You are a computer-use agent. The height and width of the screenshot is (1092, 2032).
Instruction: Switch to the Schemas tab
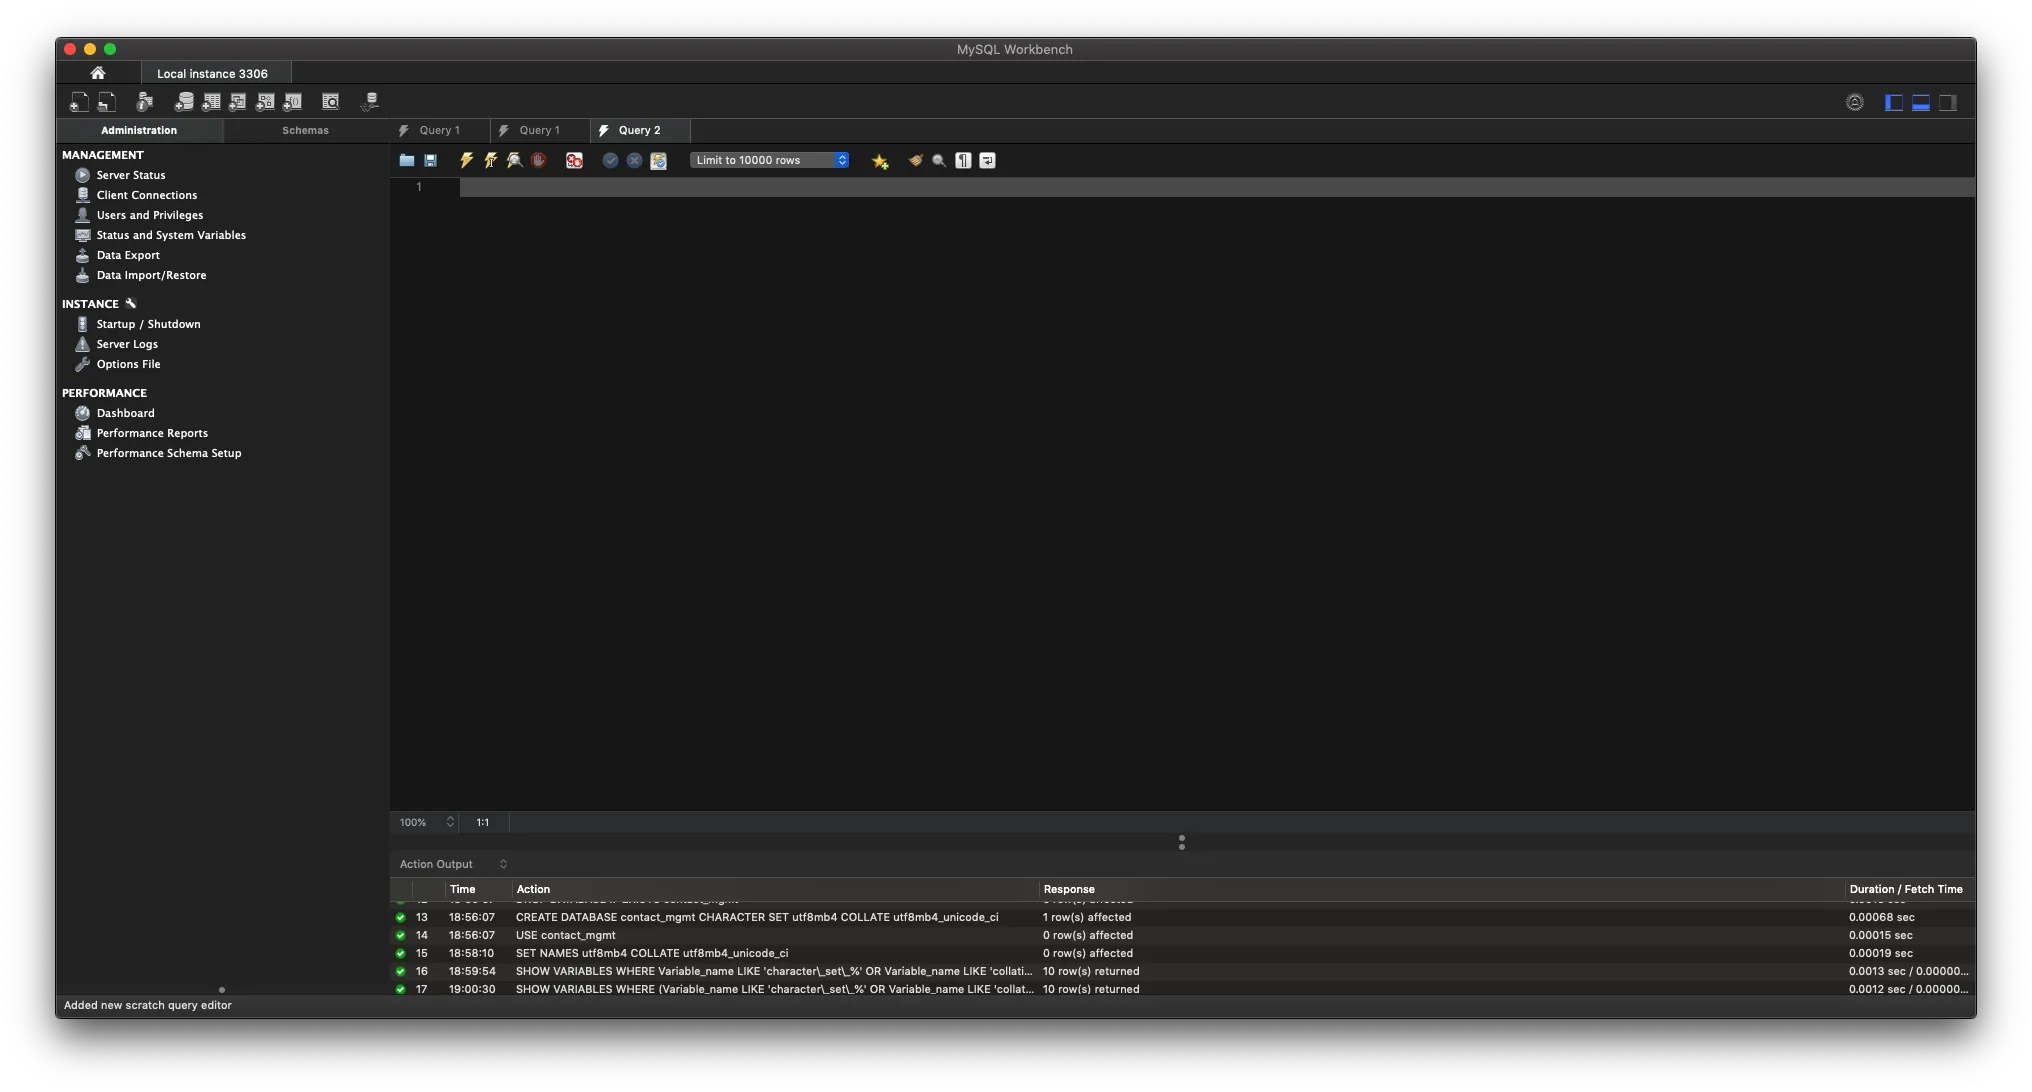pos(305,130)
